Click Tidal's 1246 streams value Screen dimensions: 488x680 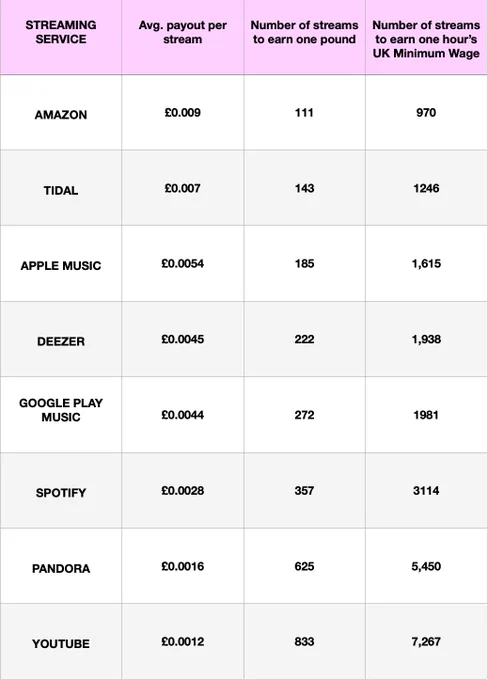pos(426,188)
